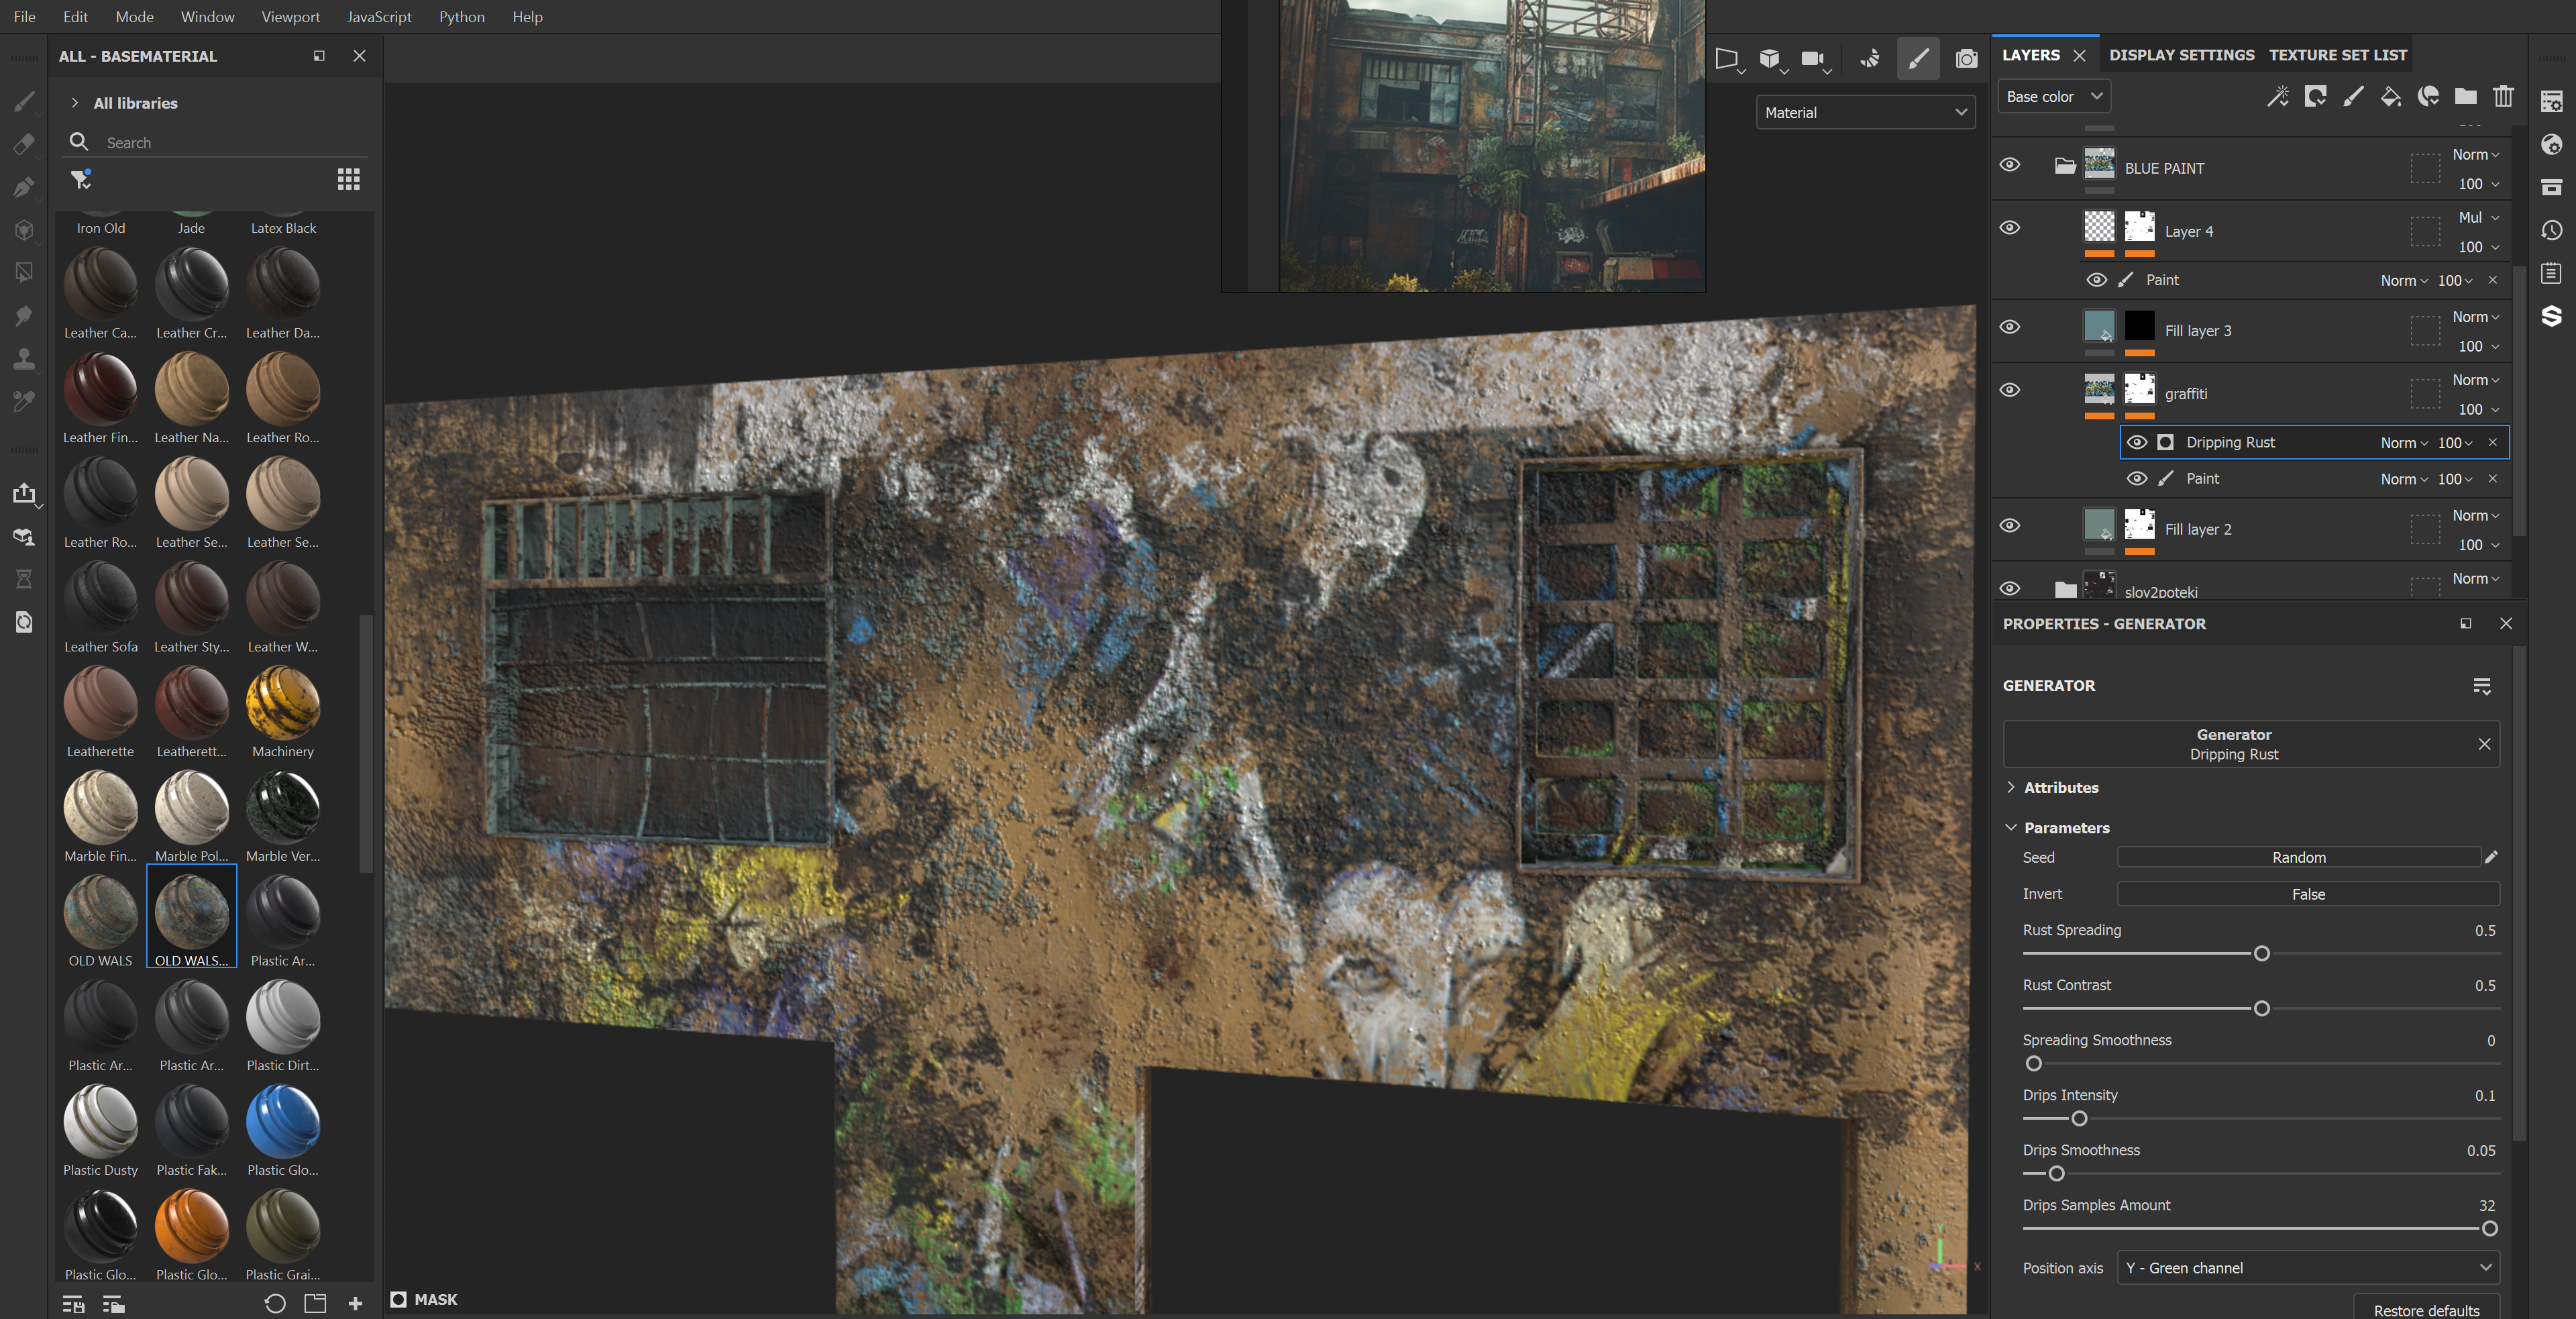Image resolution: width=2576 pixels, height=1319 pixels.
Task: Click the Random seed button
Action: coord(2298,857)
